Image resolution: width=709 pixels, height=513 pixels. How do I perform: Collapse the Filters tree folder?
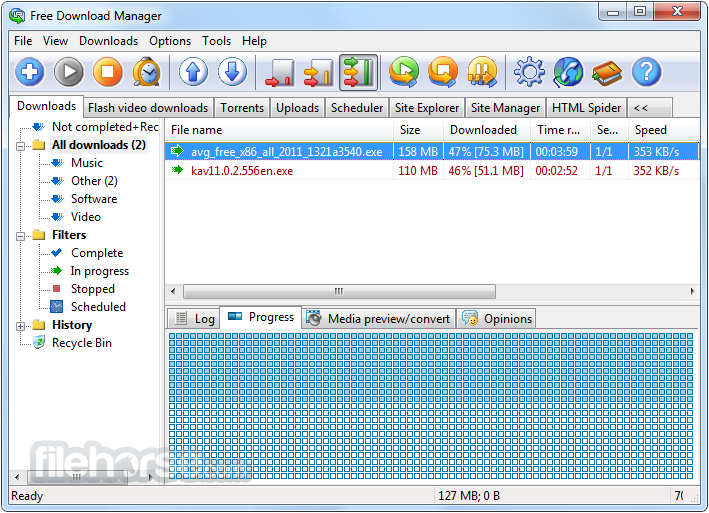21,235
